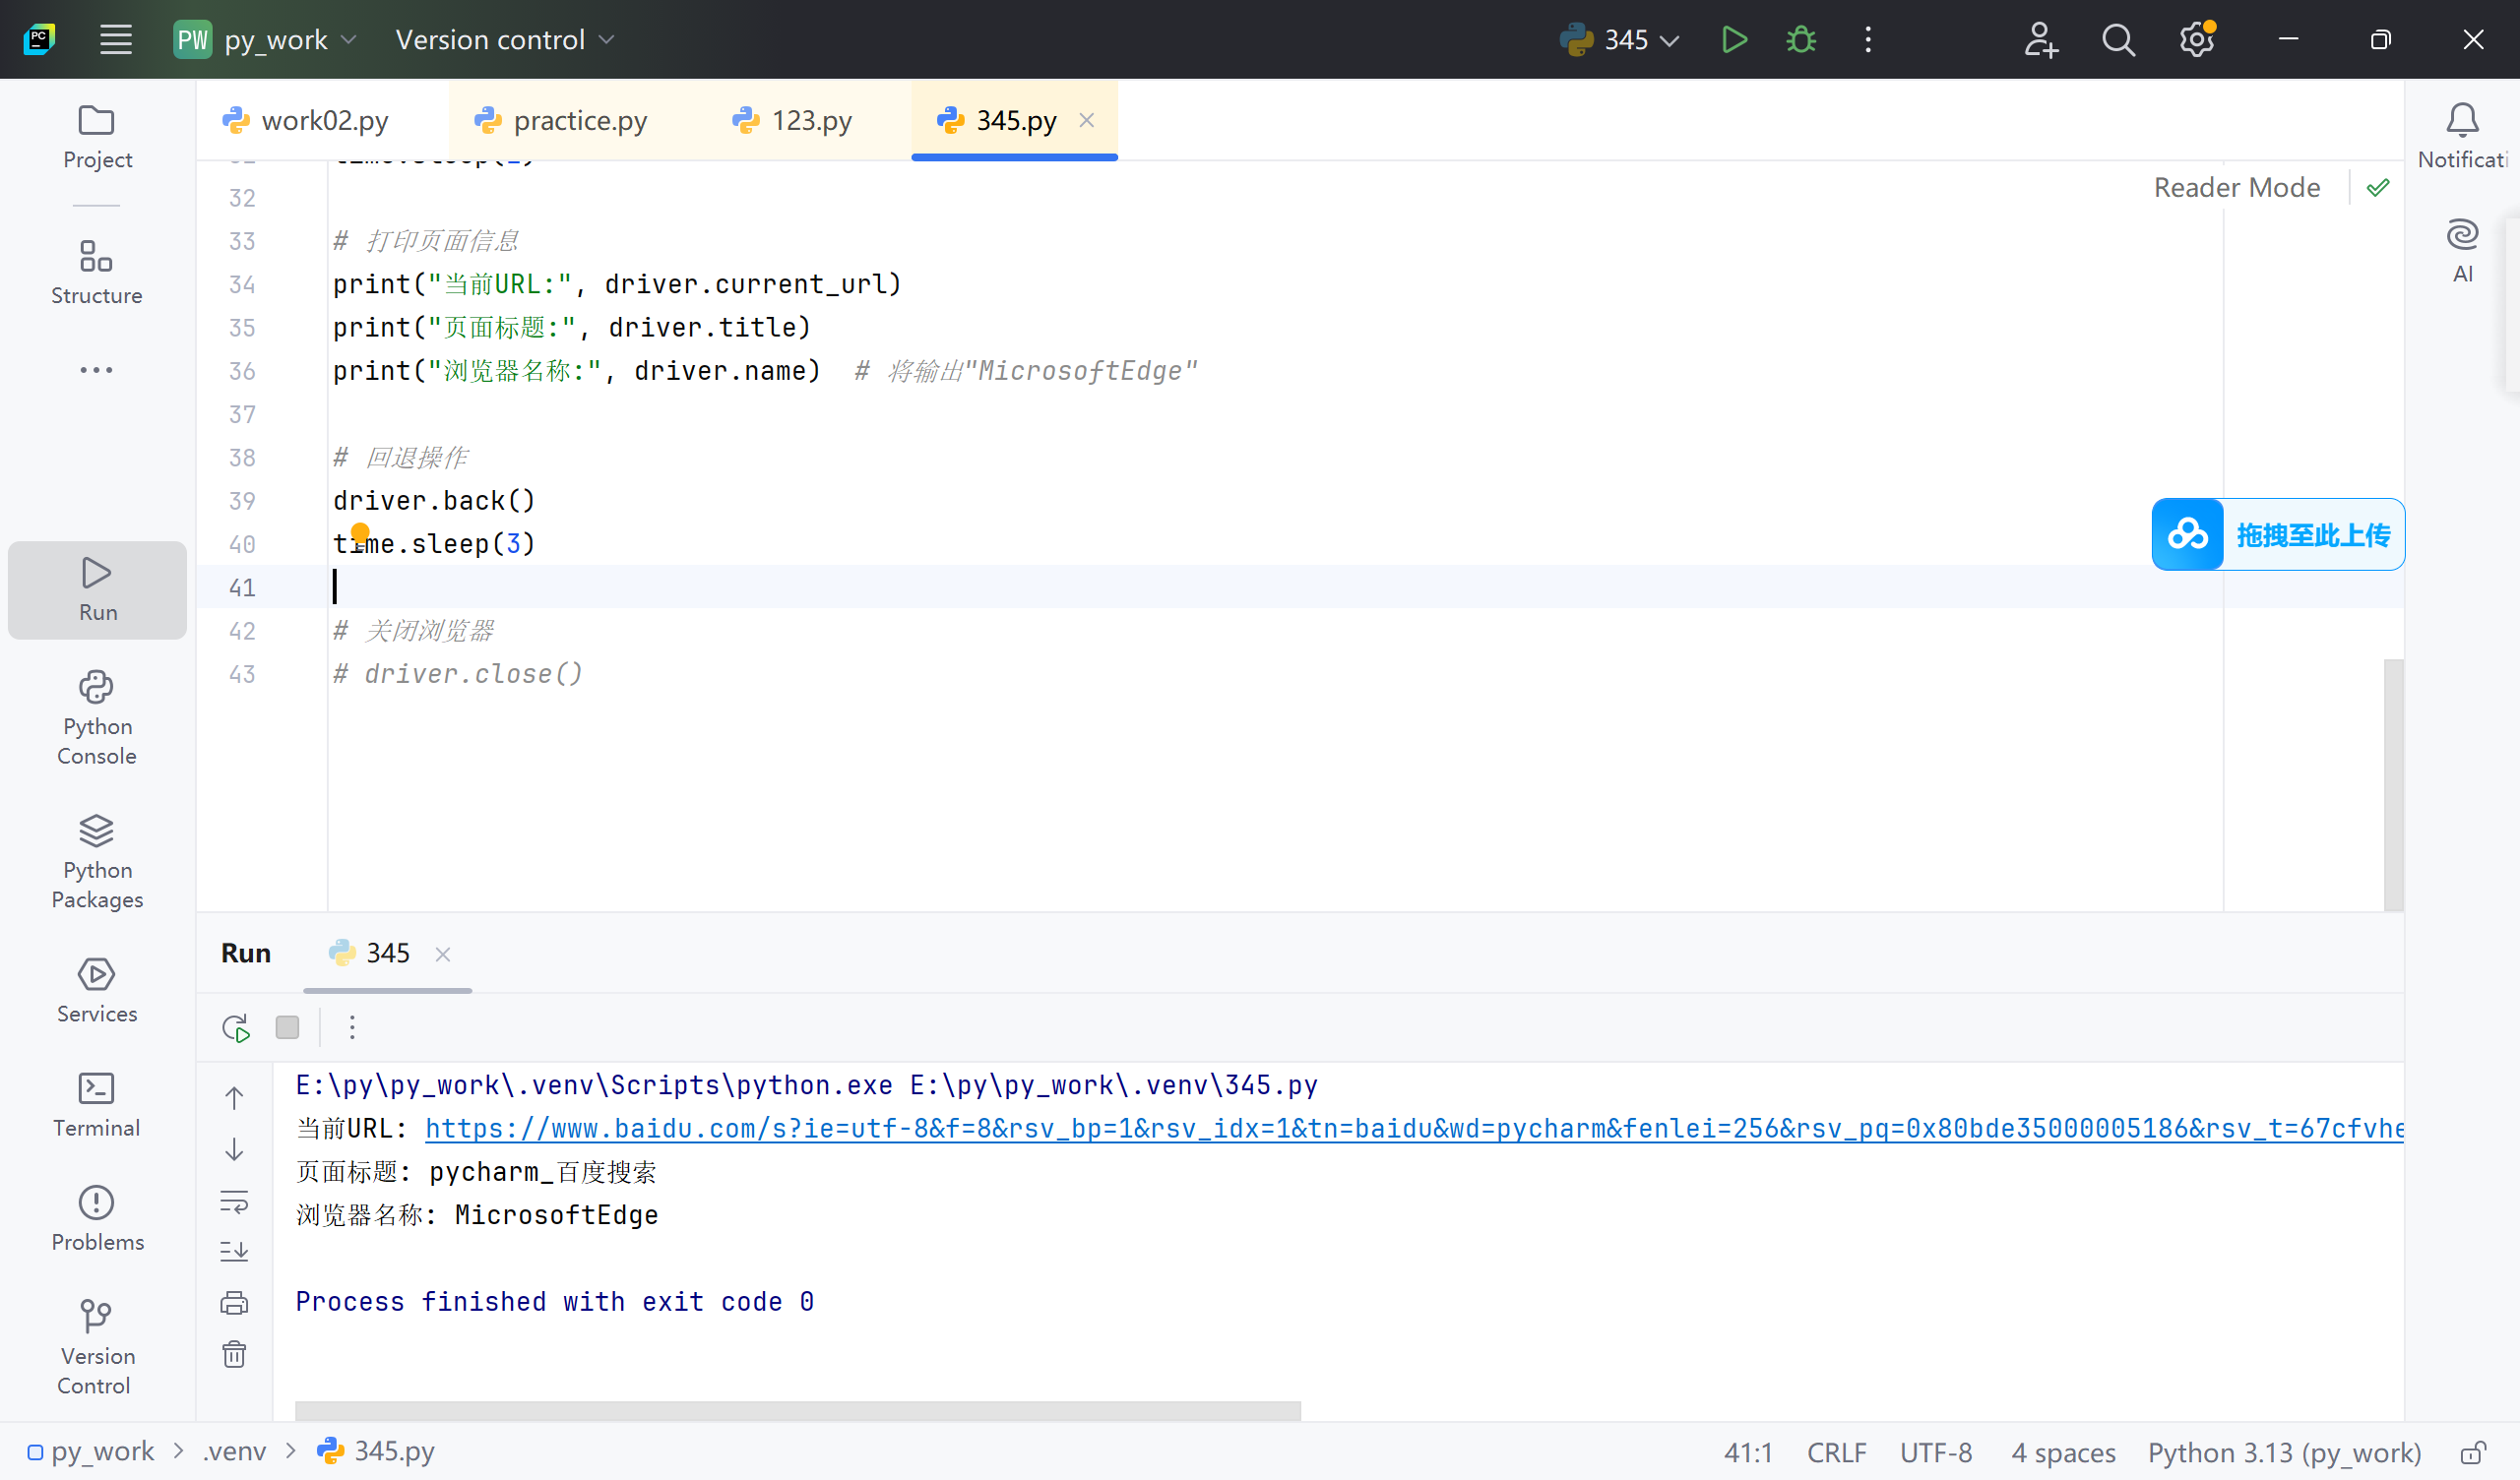
Task: Click Python 3.13 interpreter in status bar
Action: pyautogui.click(x=2284, y=1452)
